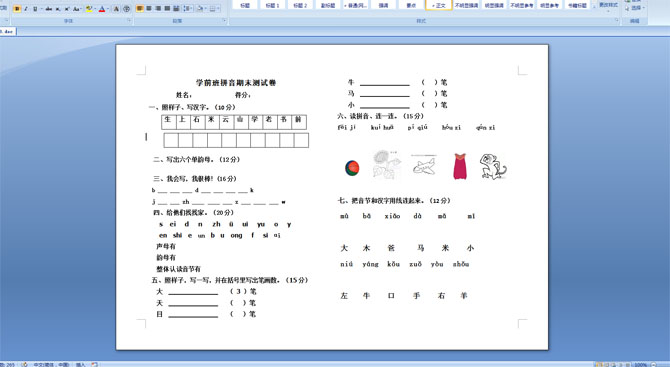Viewport: 670px width, 367px height.
Task: Apply strikethrough to text
Action: 49,9
